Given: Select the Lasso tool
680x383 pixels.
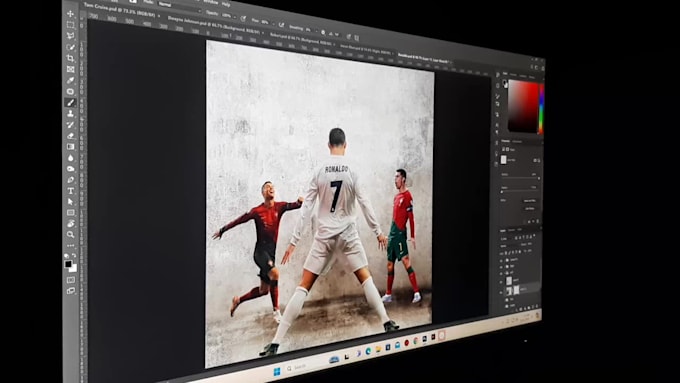Looking at the screenshot, I should pos(70,36).
